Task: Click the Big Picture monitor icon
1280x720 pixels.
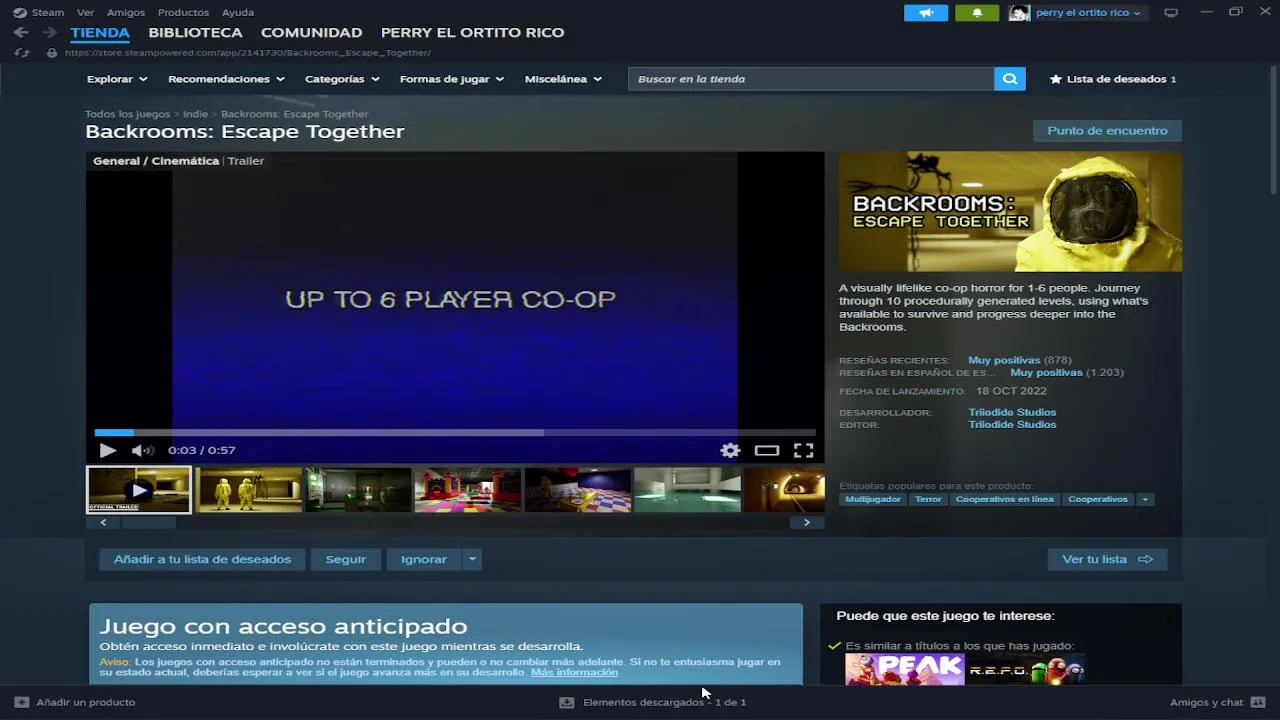Action: [x=1171, y=13]
